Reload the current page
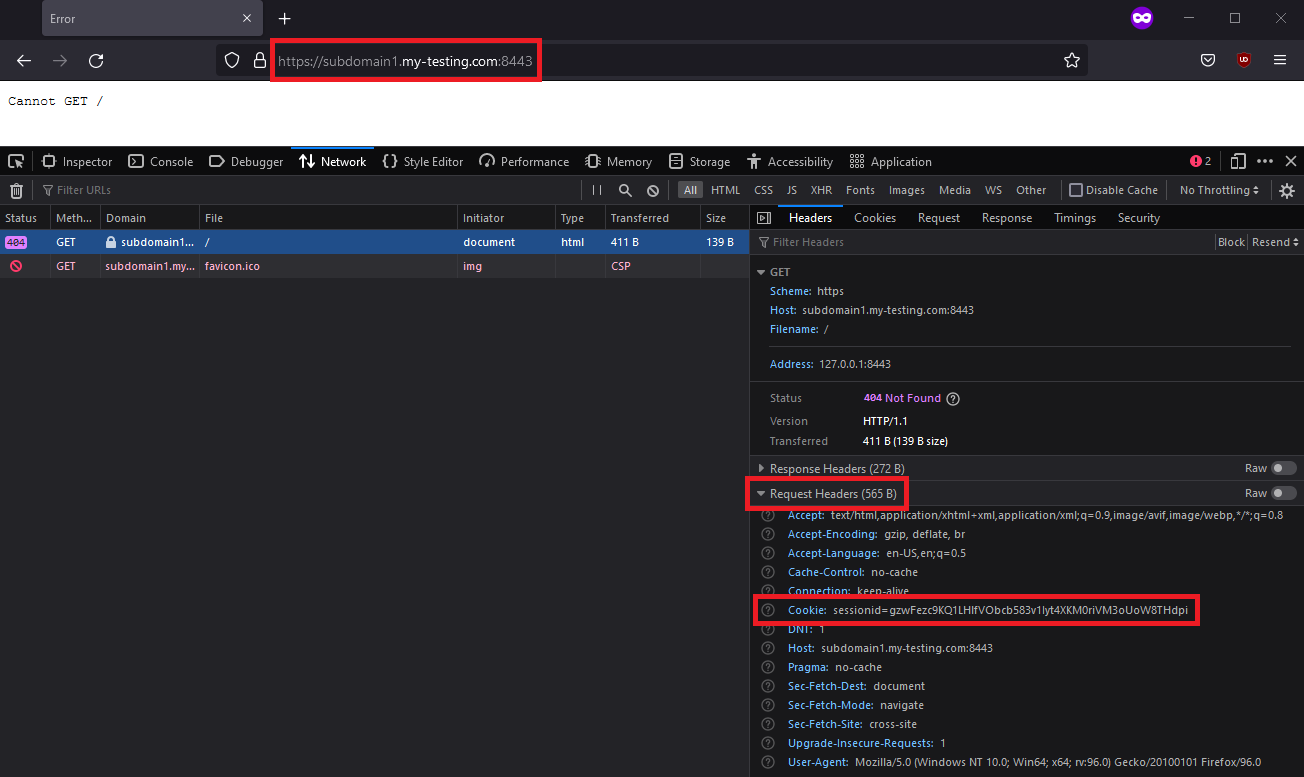 (96, 60)
